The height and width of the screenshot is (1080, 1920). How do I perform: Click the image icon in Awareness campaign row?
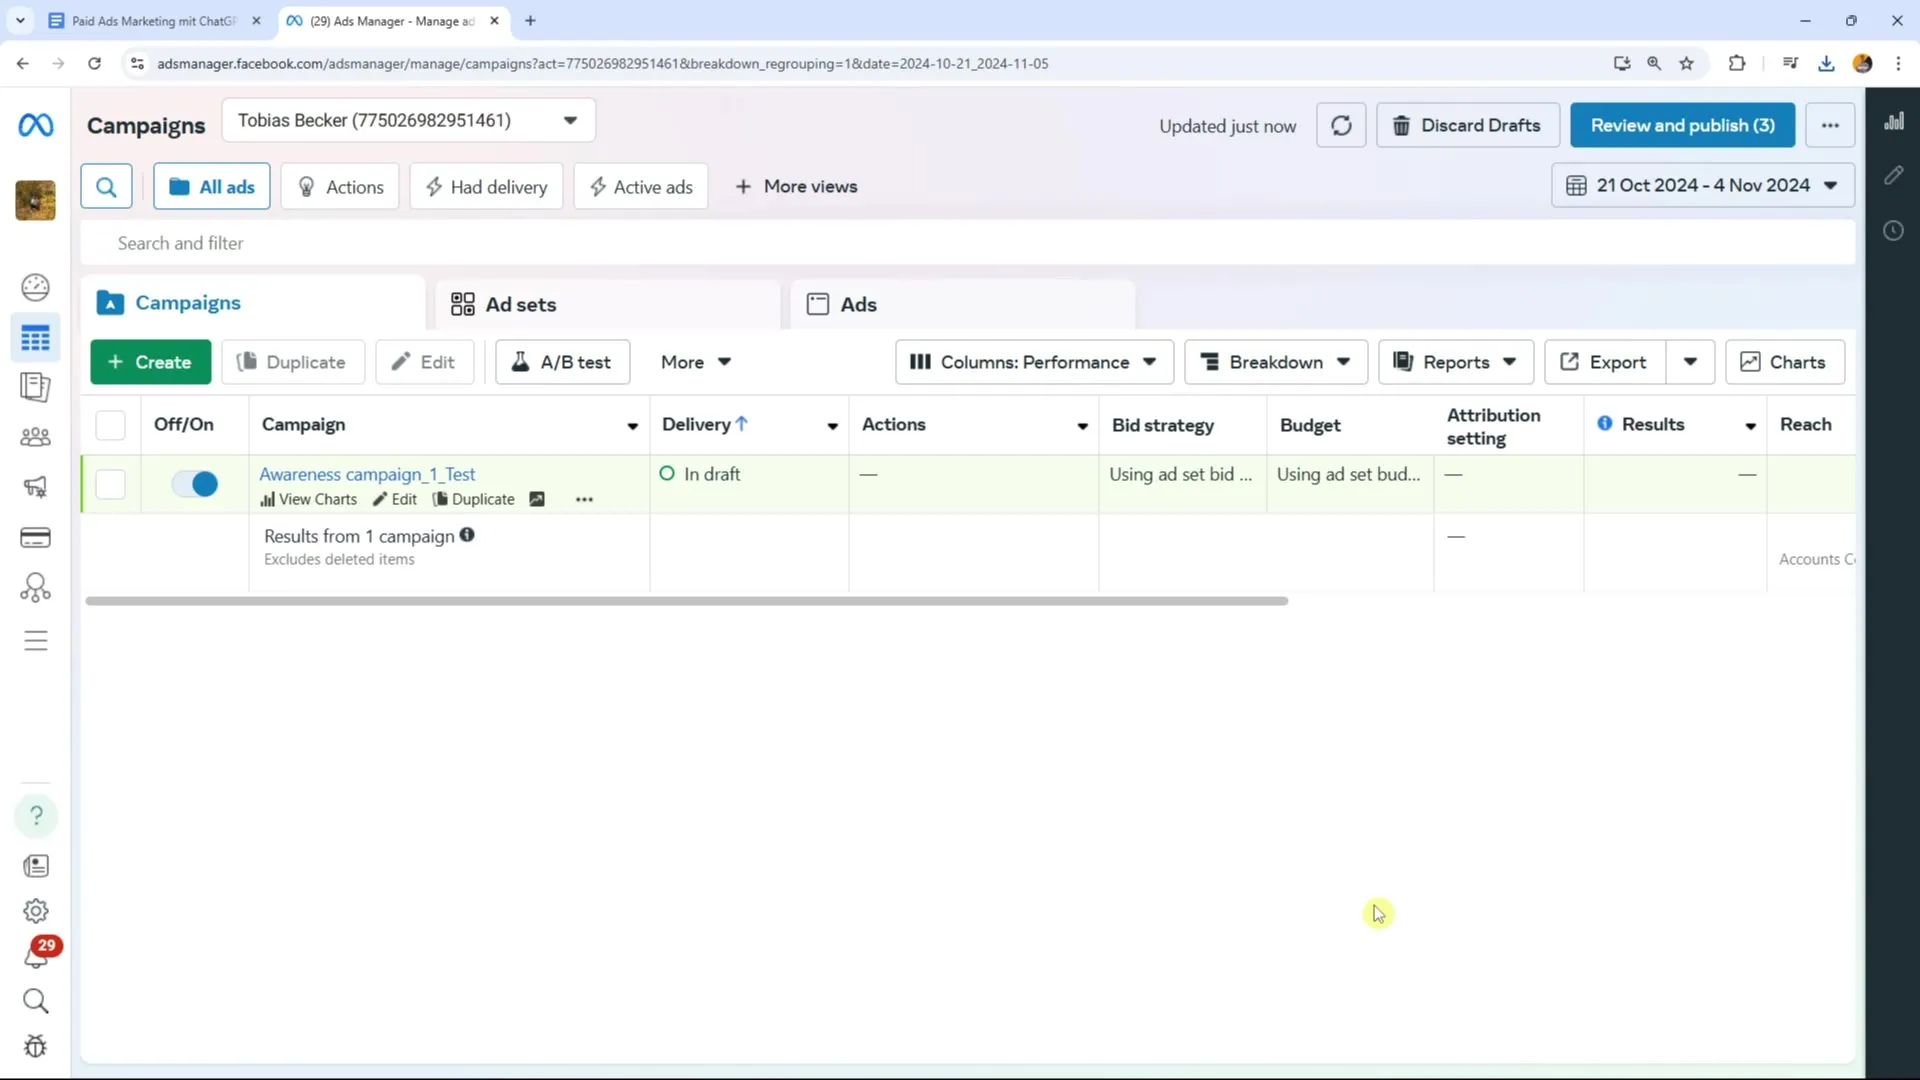(x=537, y=499)
